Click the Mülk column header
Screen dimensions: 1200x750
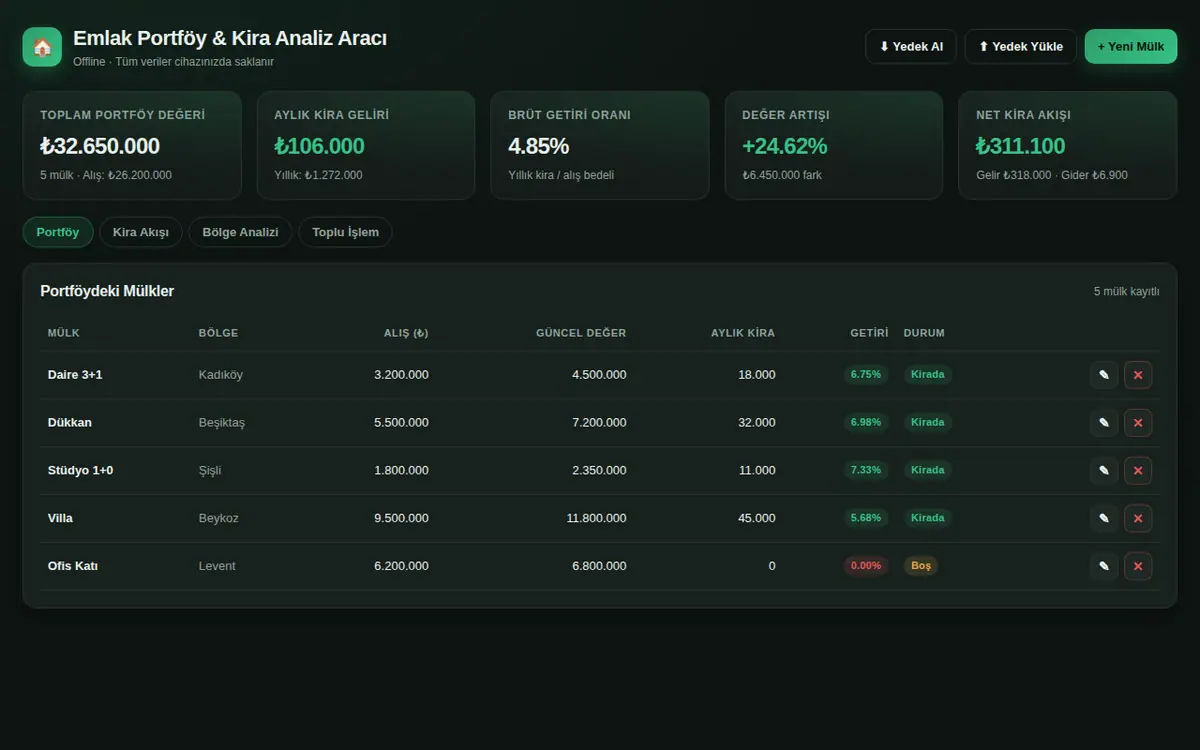pos(64,333)
